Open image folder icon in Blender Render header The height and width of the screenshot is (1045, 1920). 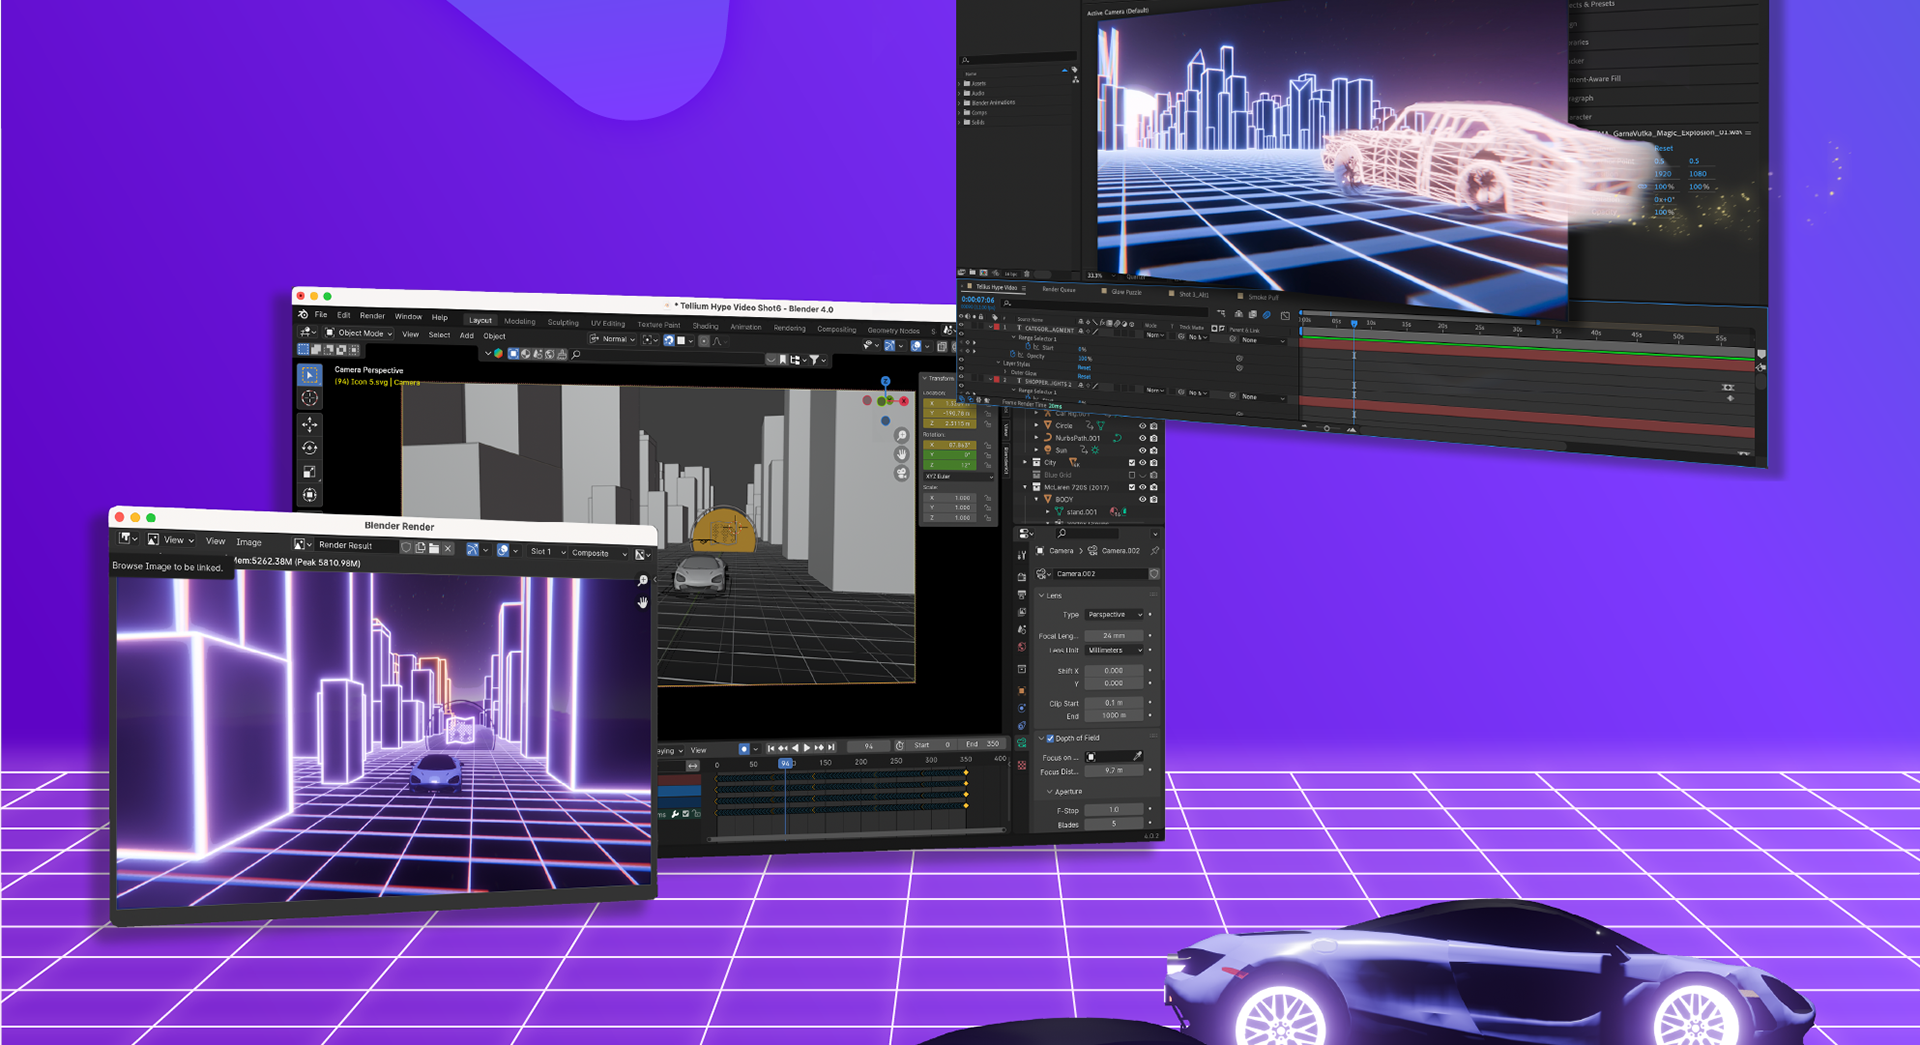pos(434,548)
